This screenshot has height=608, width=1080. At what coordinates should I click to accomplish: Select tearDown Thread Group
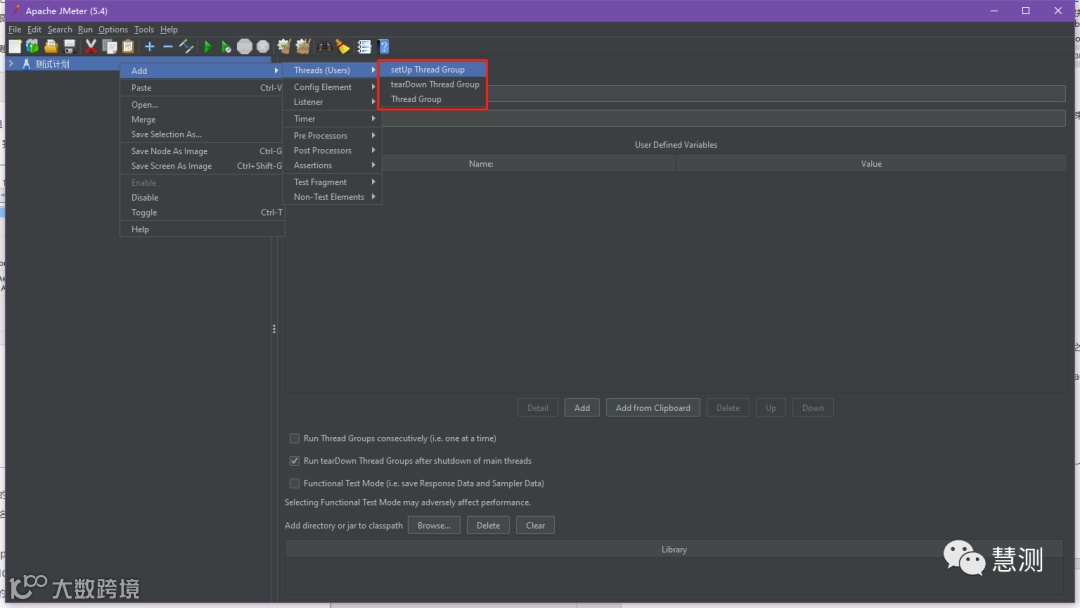click(433, 84)
